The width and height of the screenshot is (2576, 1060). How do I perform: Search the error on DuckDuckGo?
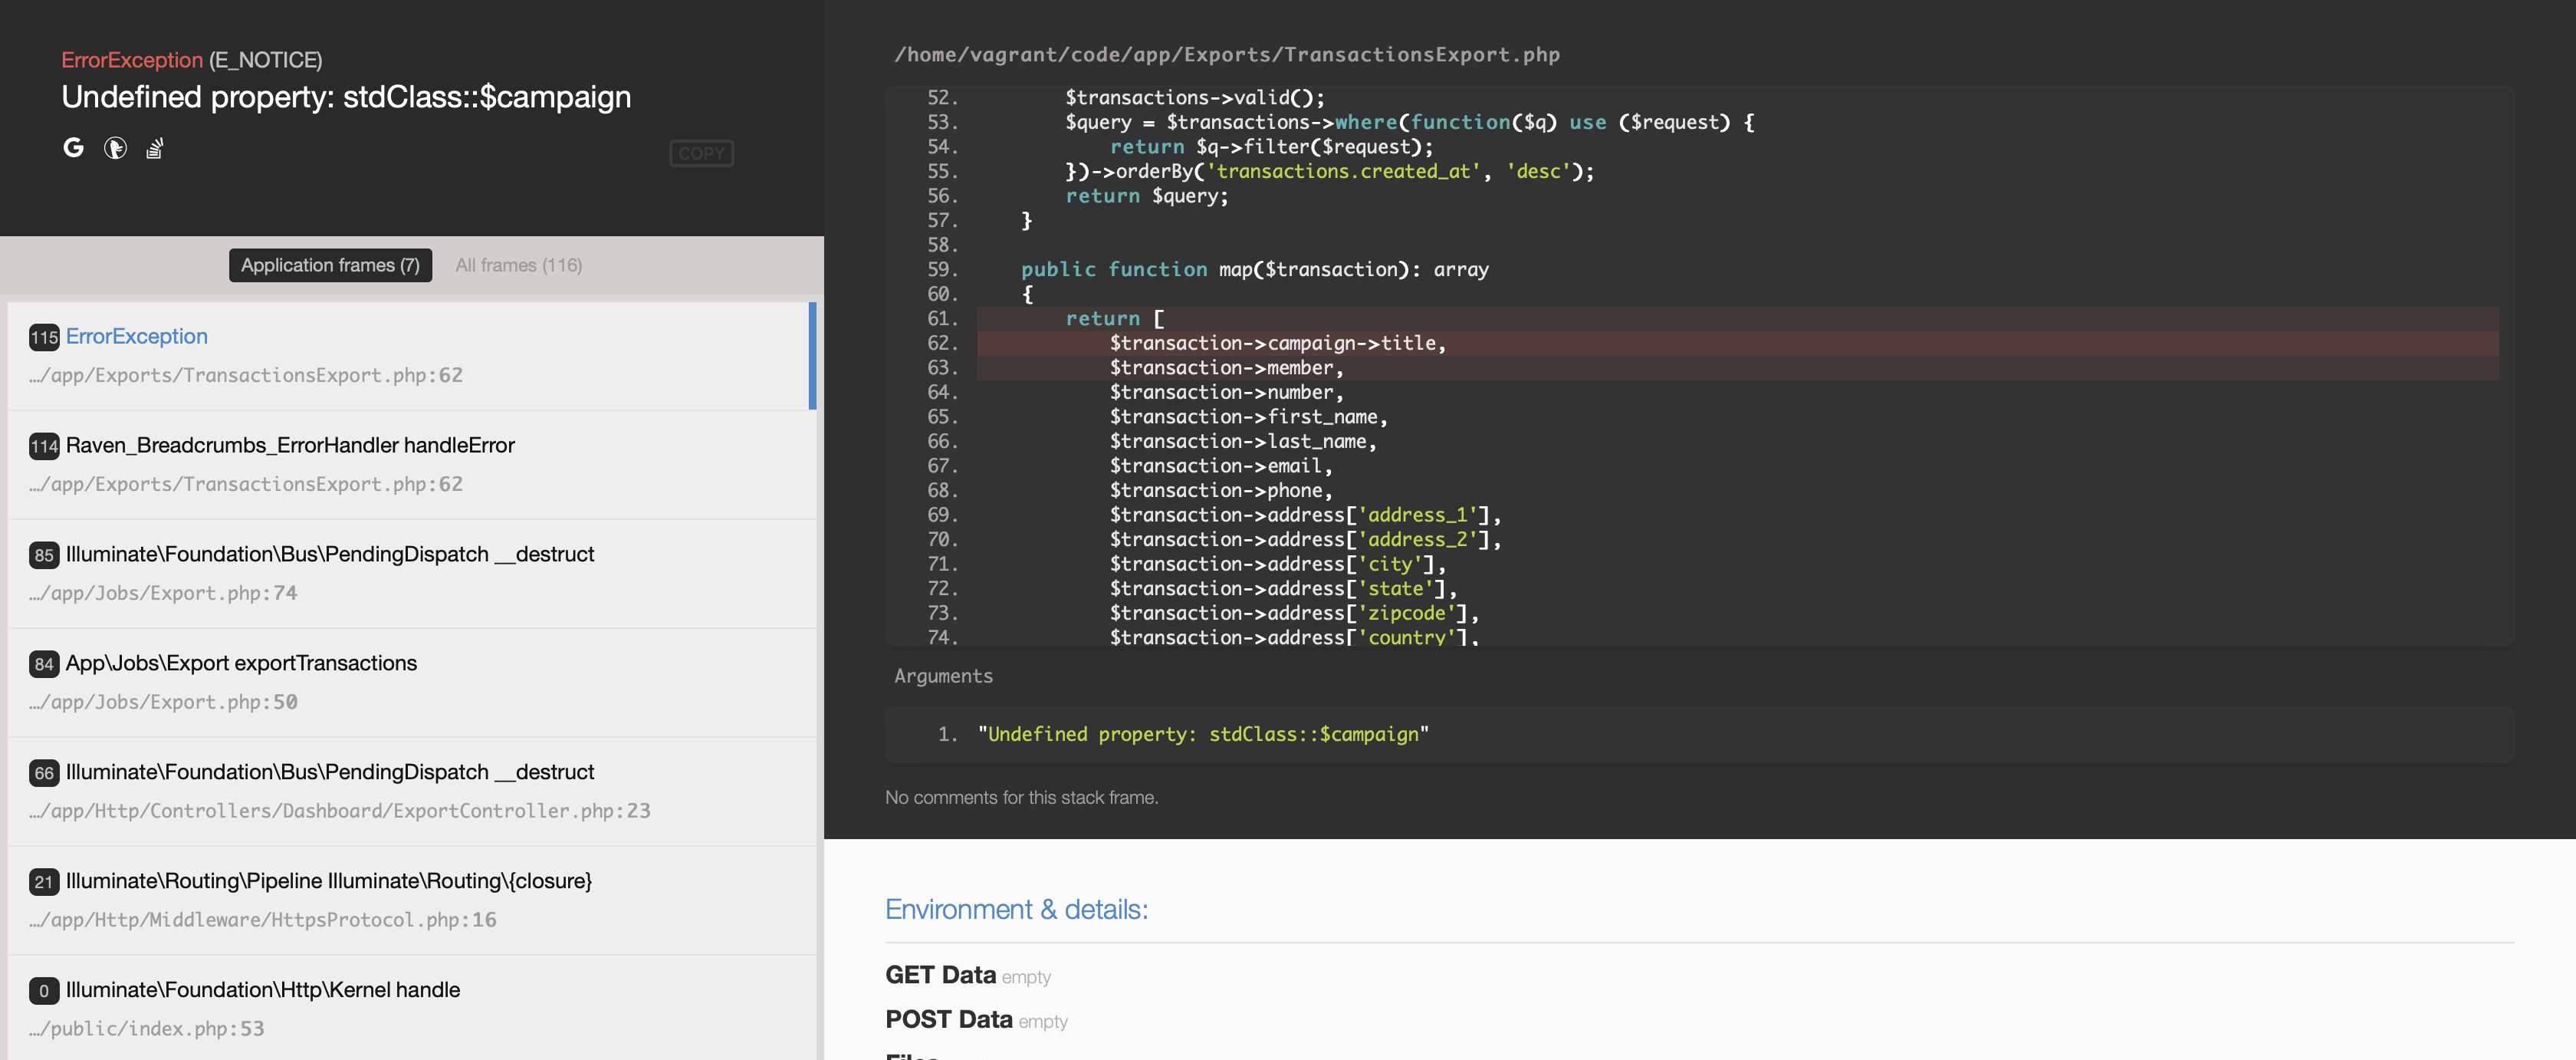click(x=114, y=147)
